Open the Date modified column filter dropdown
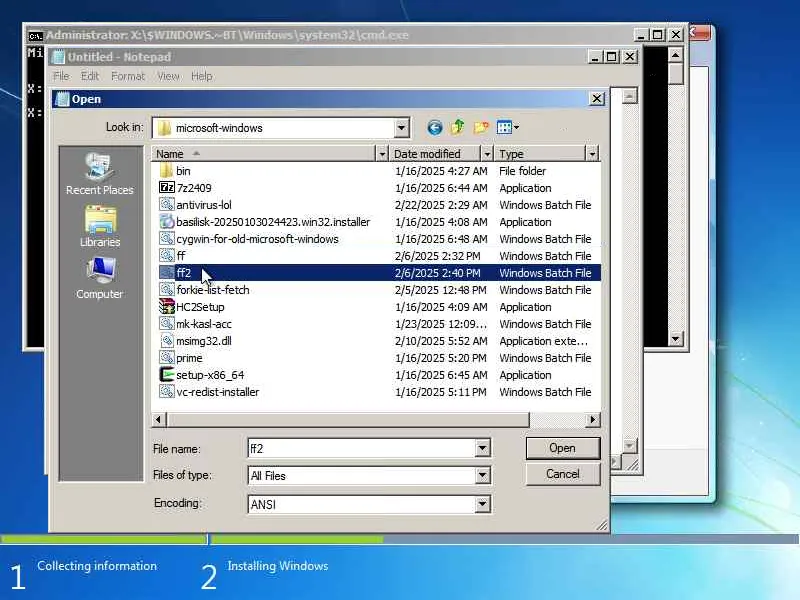This screenshot has width=800, height=600. [487, 153]
